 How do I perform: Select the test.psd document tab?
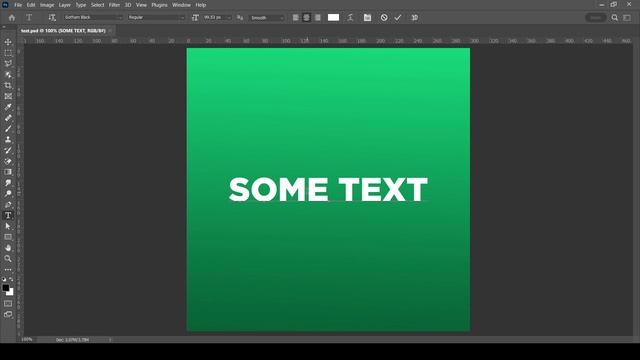(x=63, y=31)
